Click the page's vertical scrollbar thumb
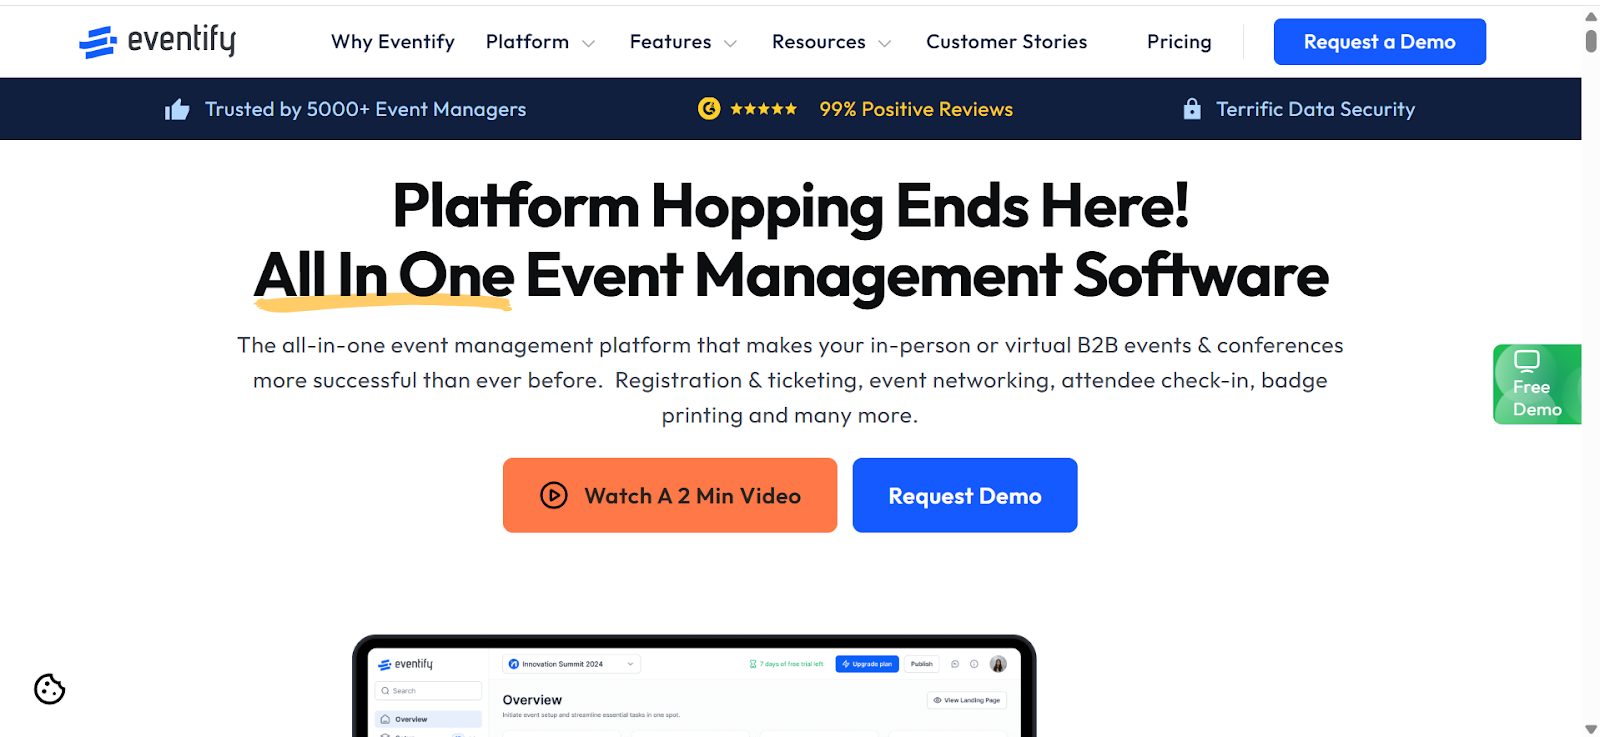The image size is (1600, 737). tap(1591, 41)
